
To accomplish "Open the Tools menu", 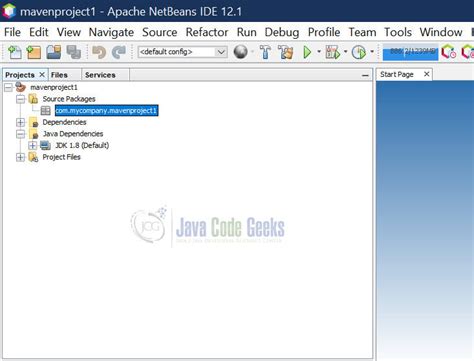I will point(398,32).
